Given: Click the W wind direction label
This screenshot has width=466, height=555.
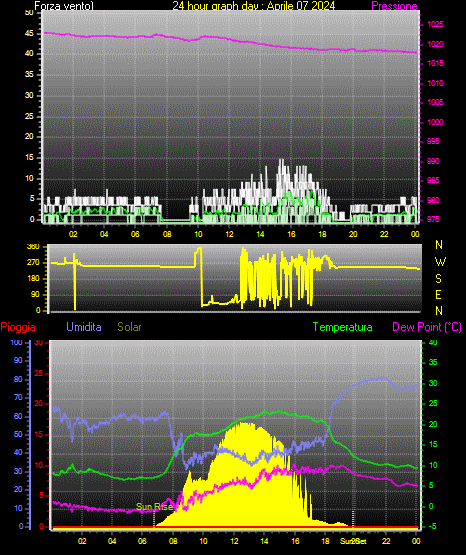Looking at the screenshot, I should tap(440, 262).
